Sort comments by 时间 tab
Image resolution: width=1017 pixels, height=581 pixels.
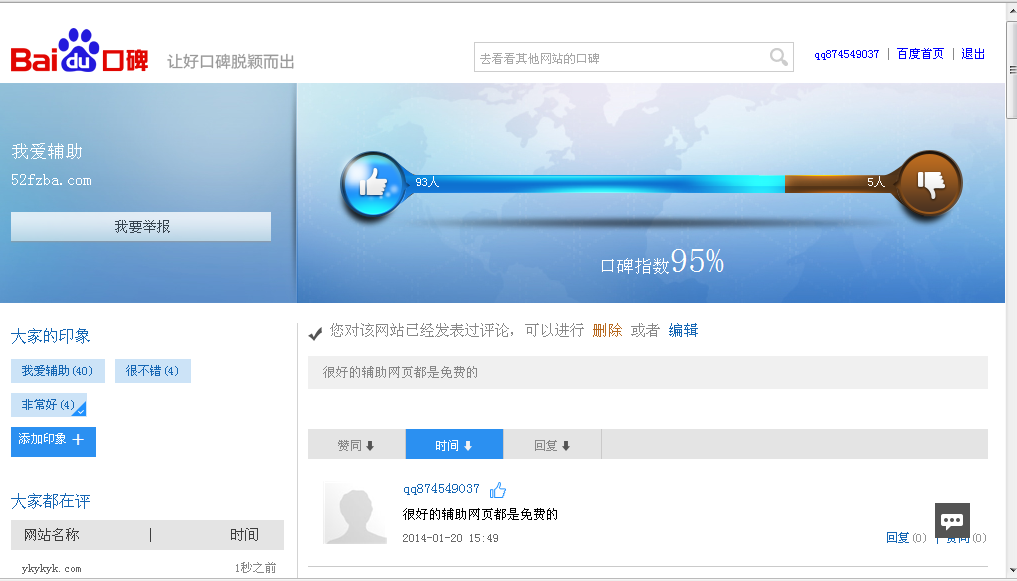tap(454, 445)
